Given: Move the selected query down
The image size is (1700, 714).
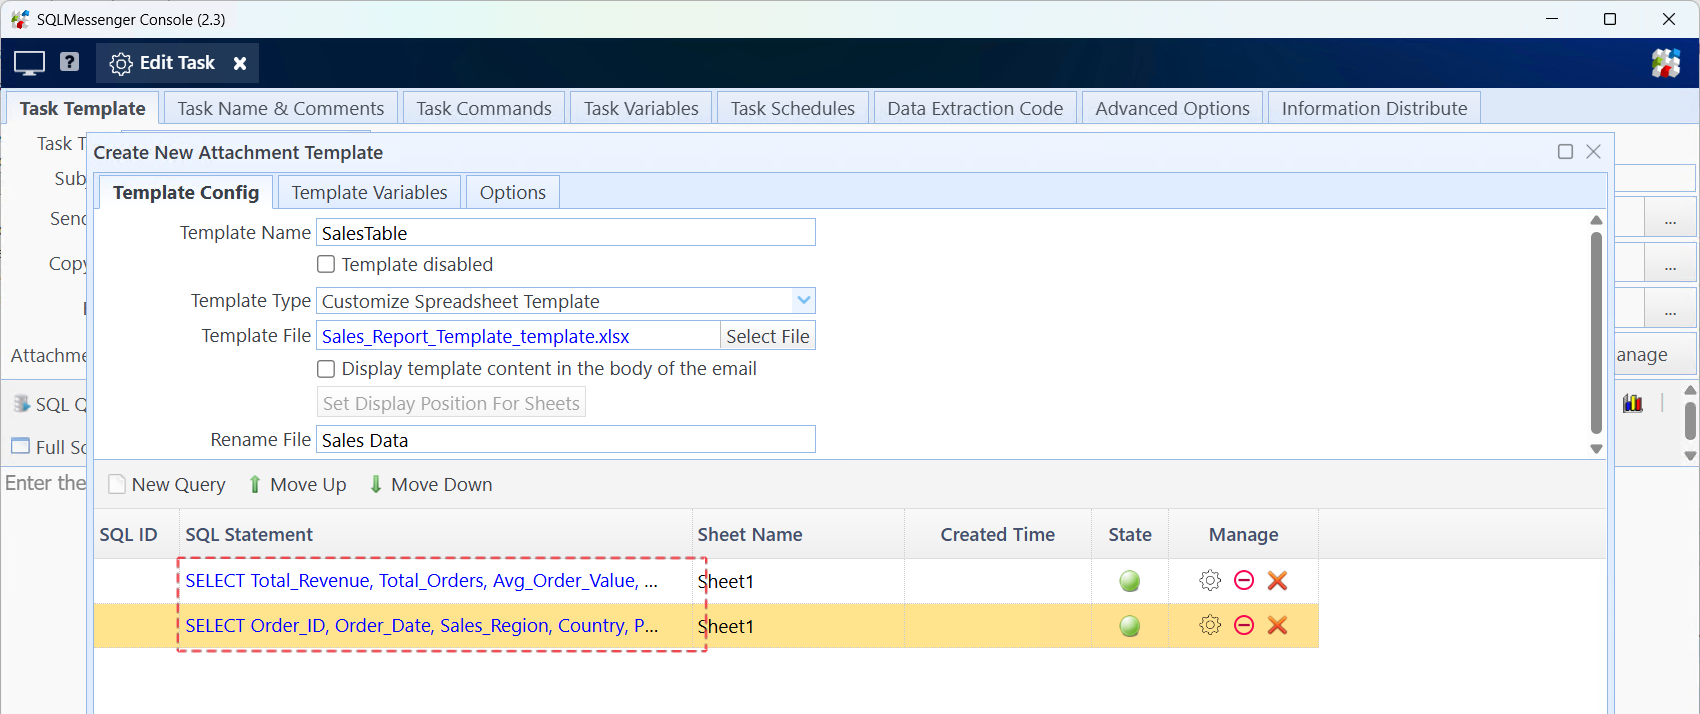Looking at the screenshot, I should click(431, 484).
